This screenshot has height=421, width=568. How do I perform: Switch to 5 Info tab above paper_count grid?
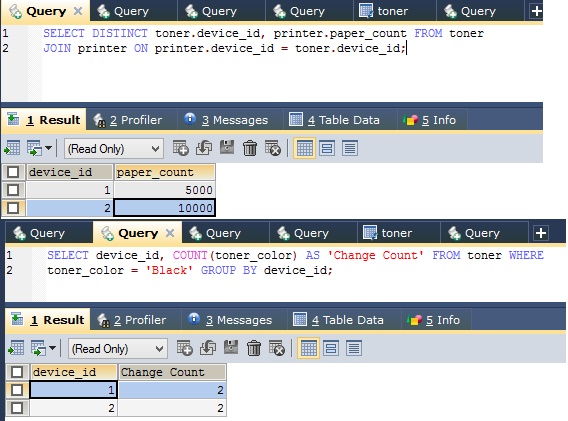(433, 120)
